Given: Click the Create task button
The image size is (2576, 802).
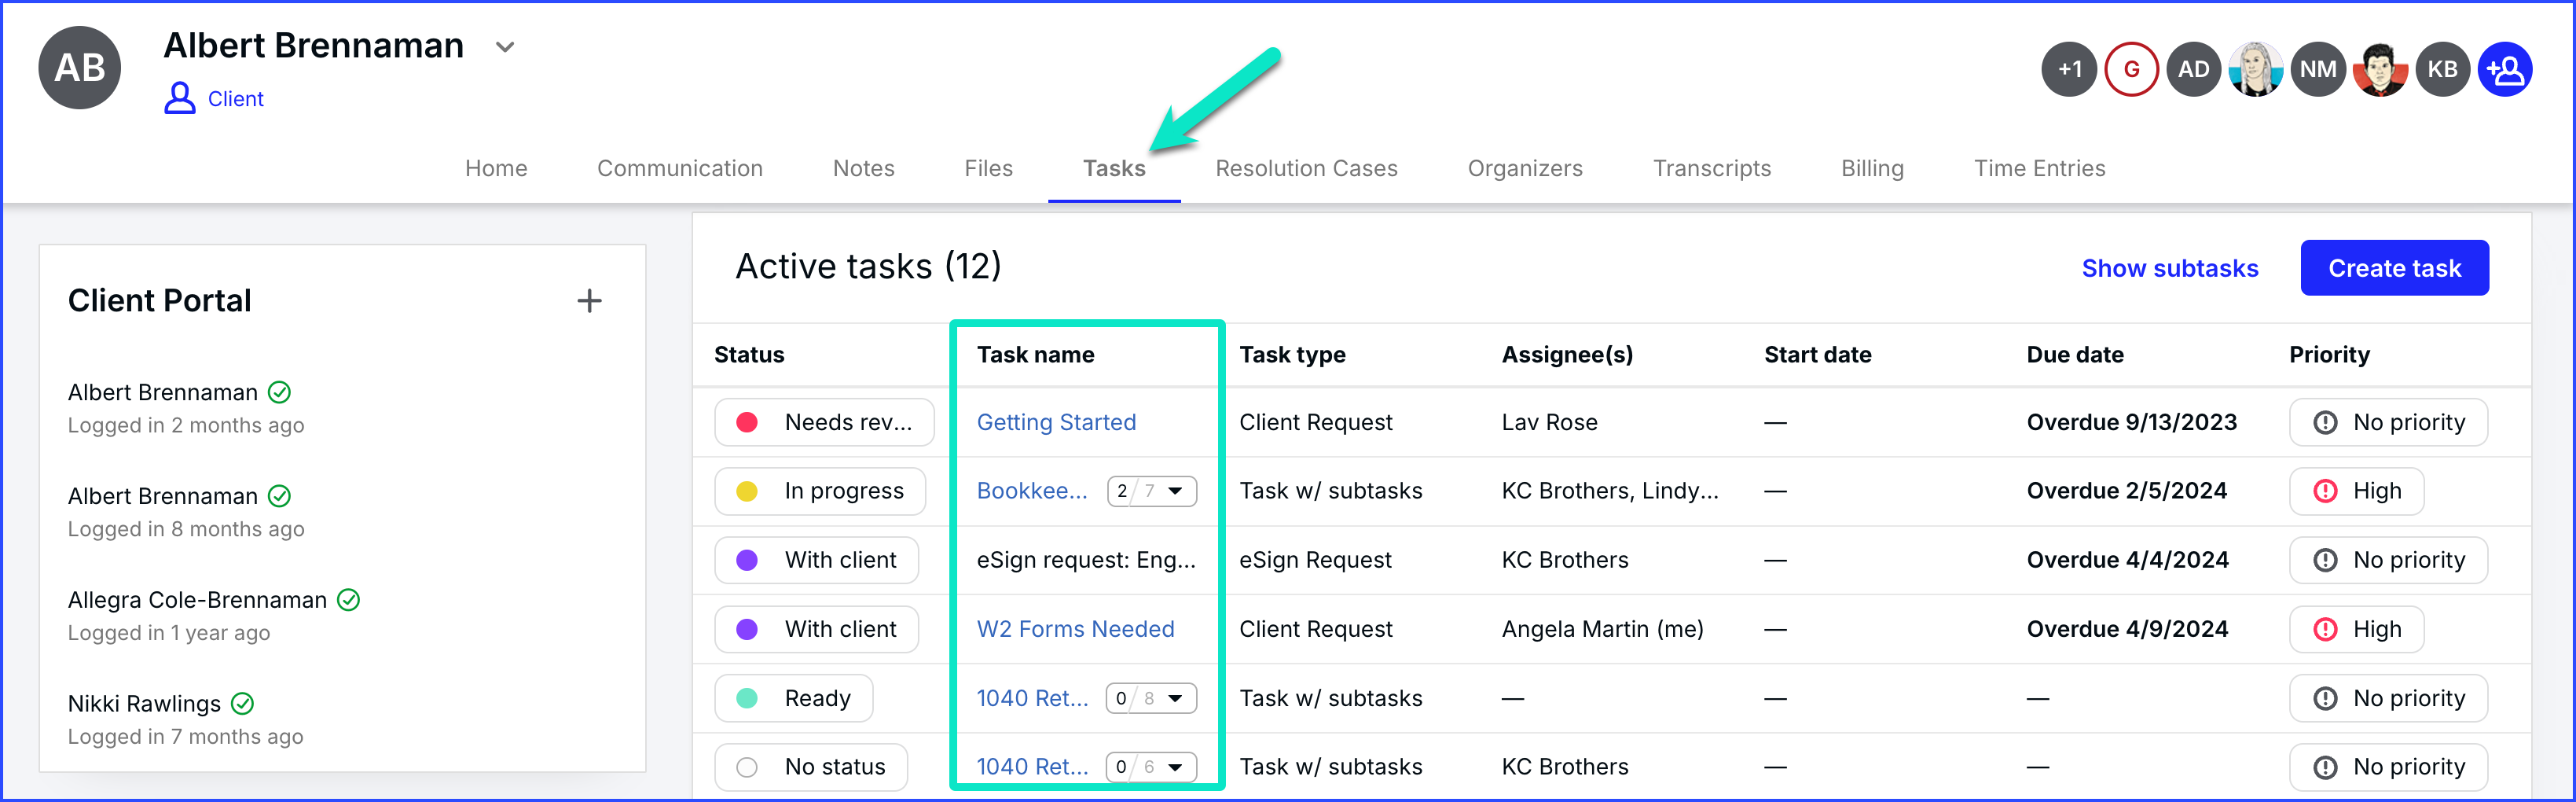Looking at the screenshot, I should click(2394, 268).
